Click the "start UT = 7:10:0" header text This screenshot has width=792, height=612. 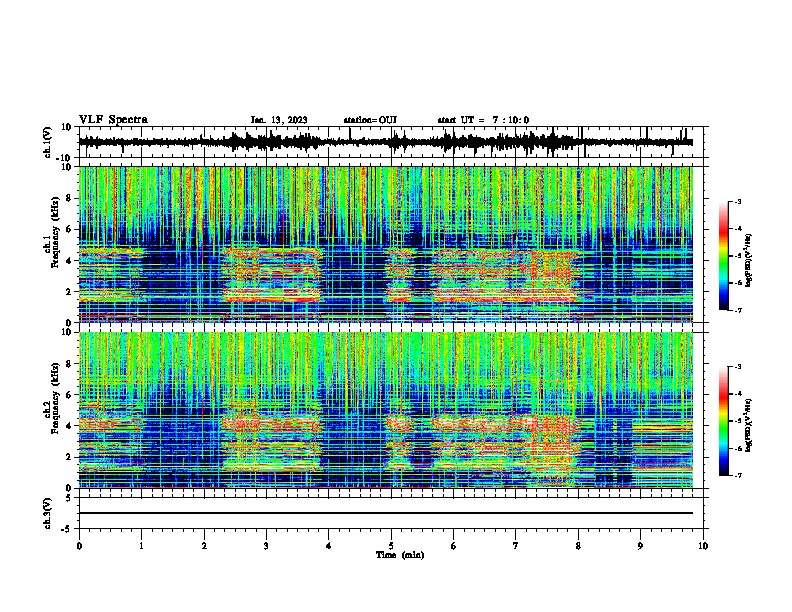pos(483,120)
